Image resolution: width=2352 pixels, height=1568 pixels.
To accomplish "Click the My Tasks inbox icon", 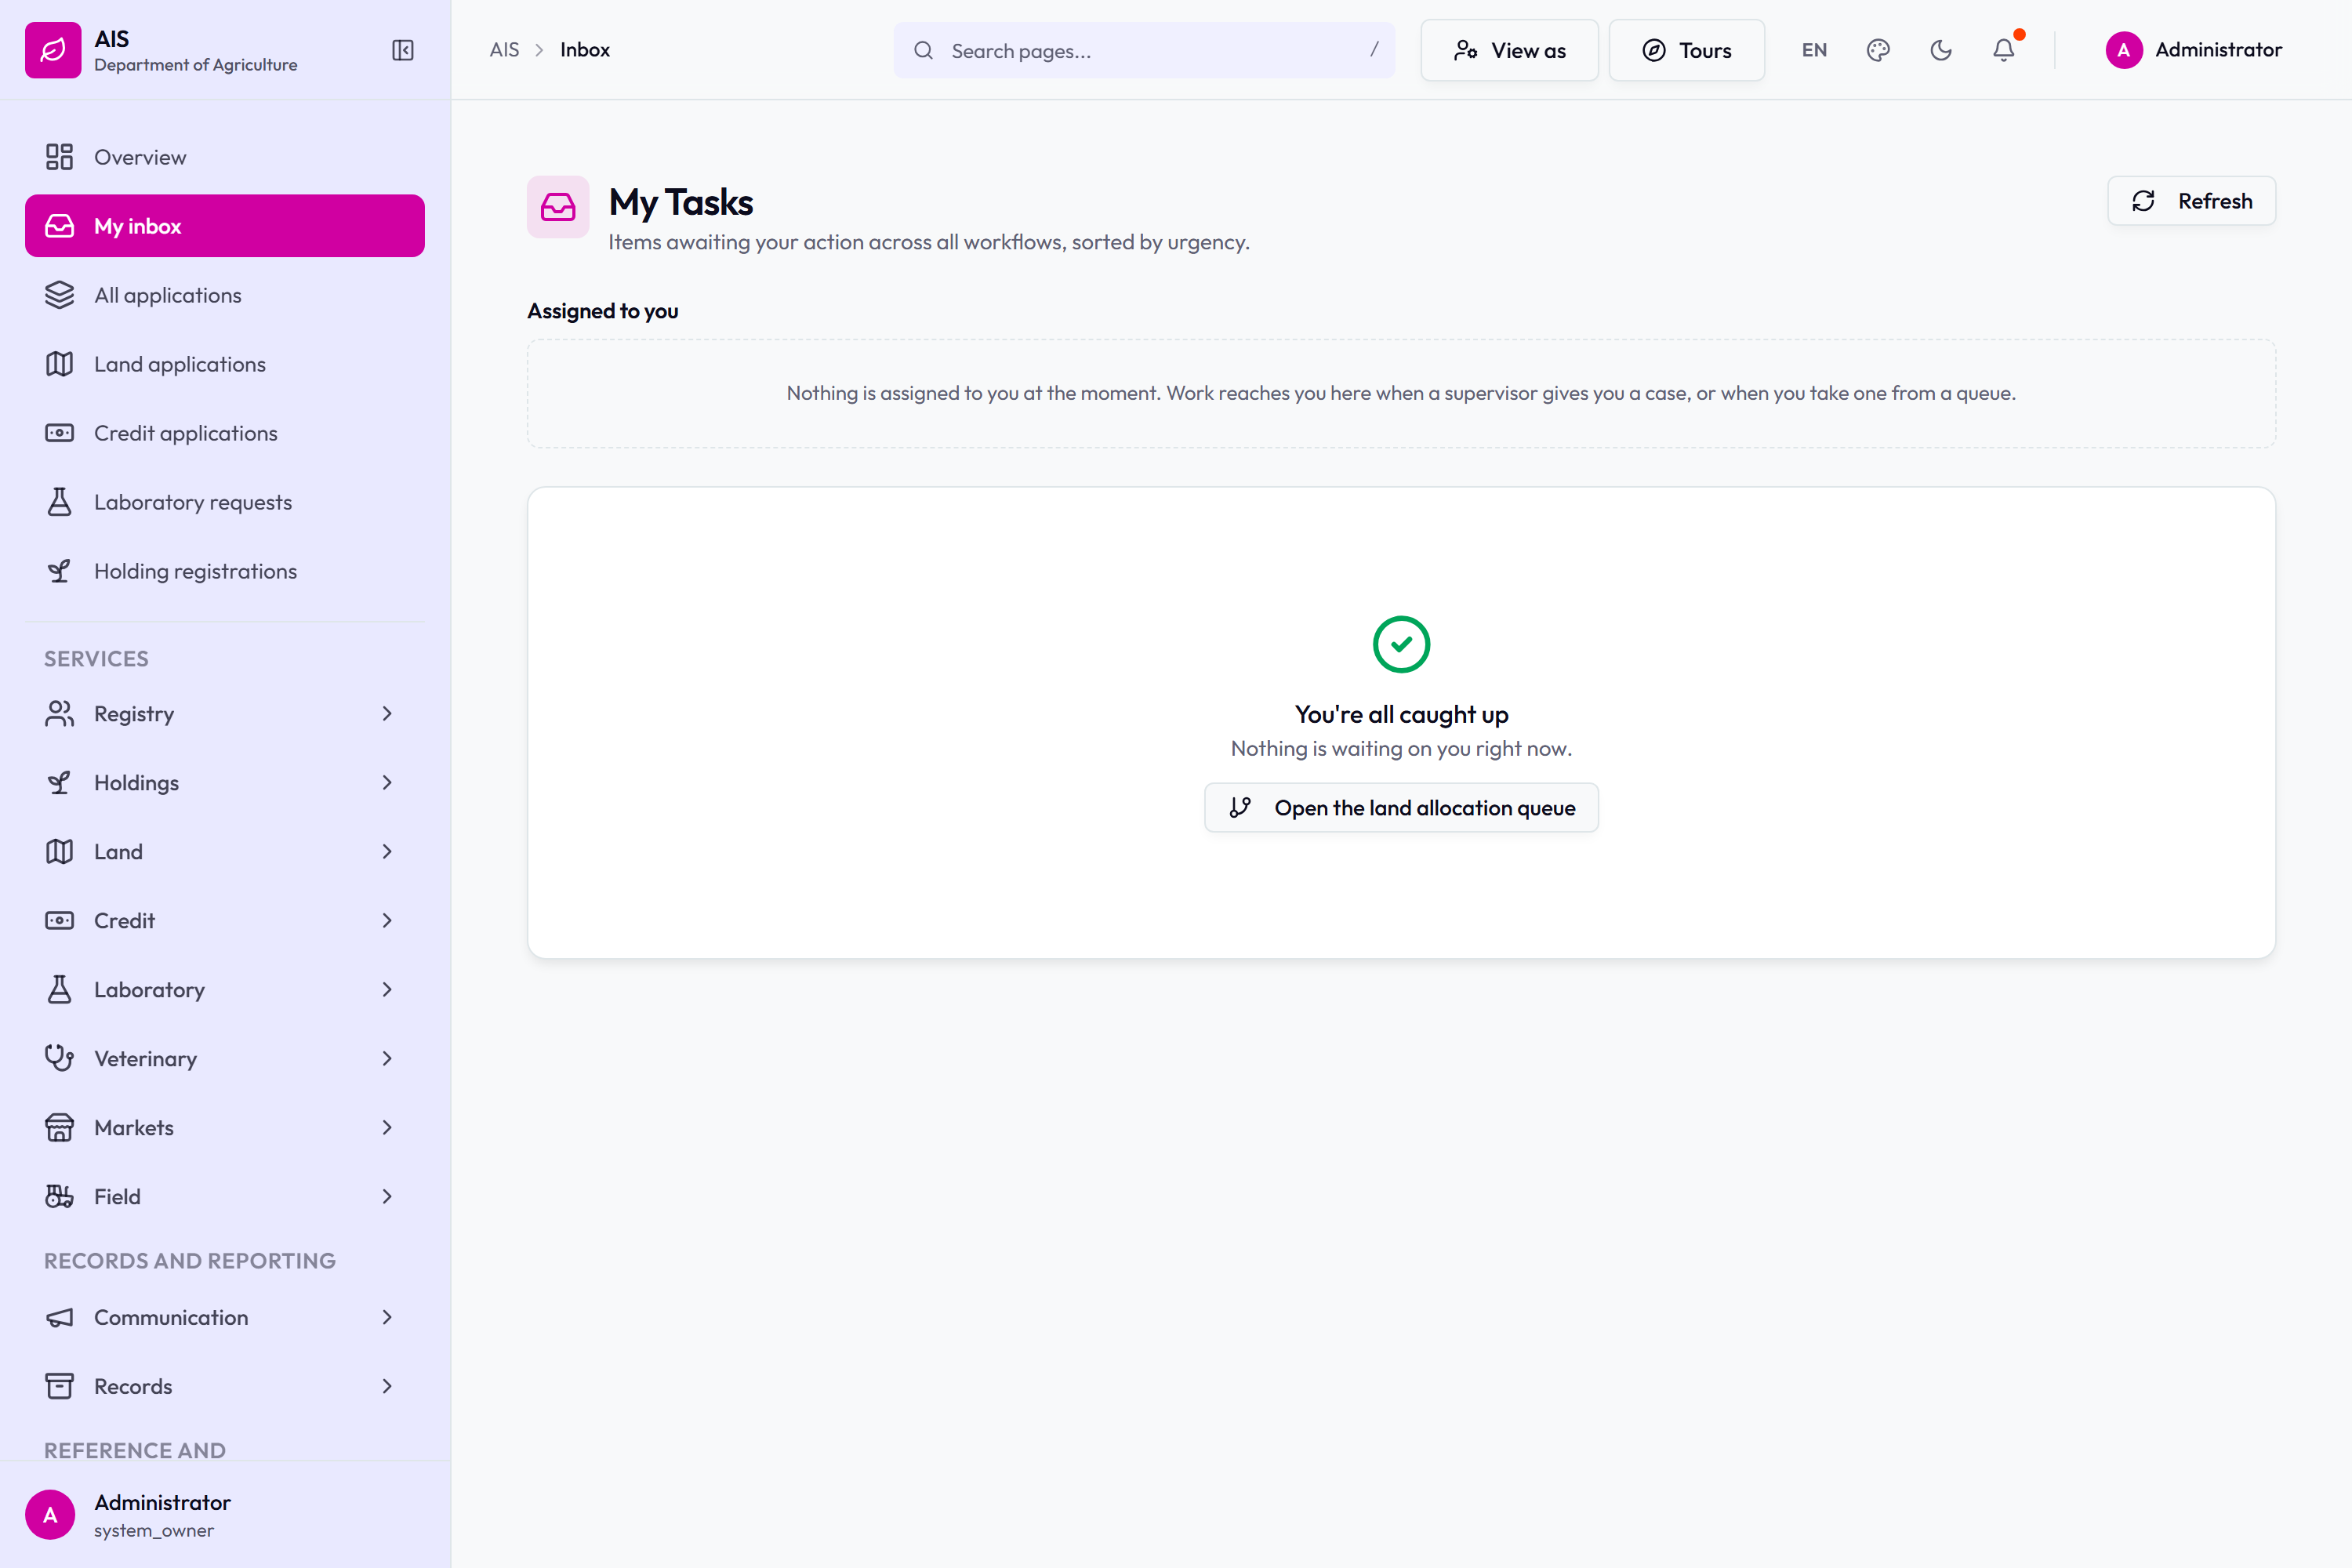I will [x=558, y=207].
